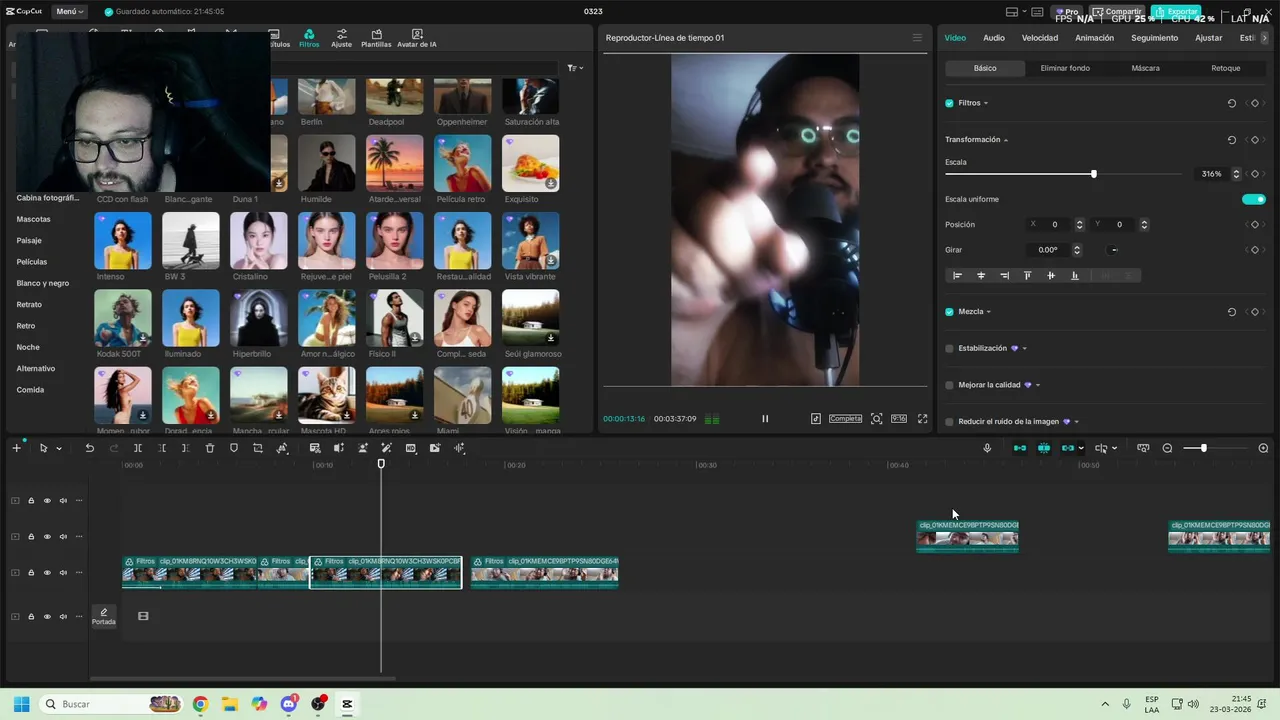Image resolution: width=1280 pixels, height=720 pixels.
Task: Click the Compartir button
Action: coord(1117,12)
